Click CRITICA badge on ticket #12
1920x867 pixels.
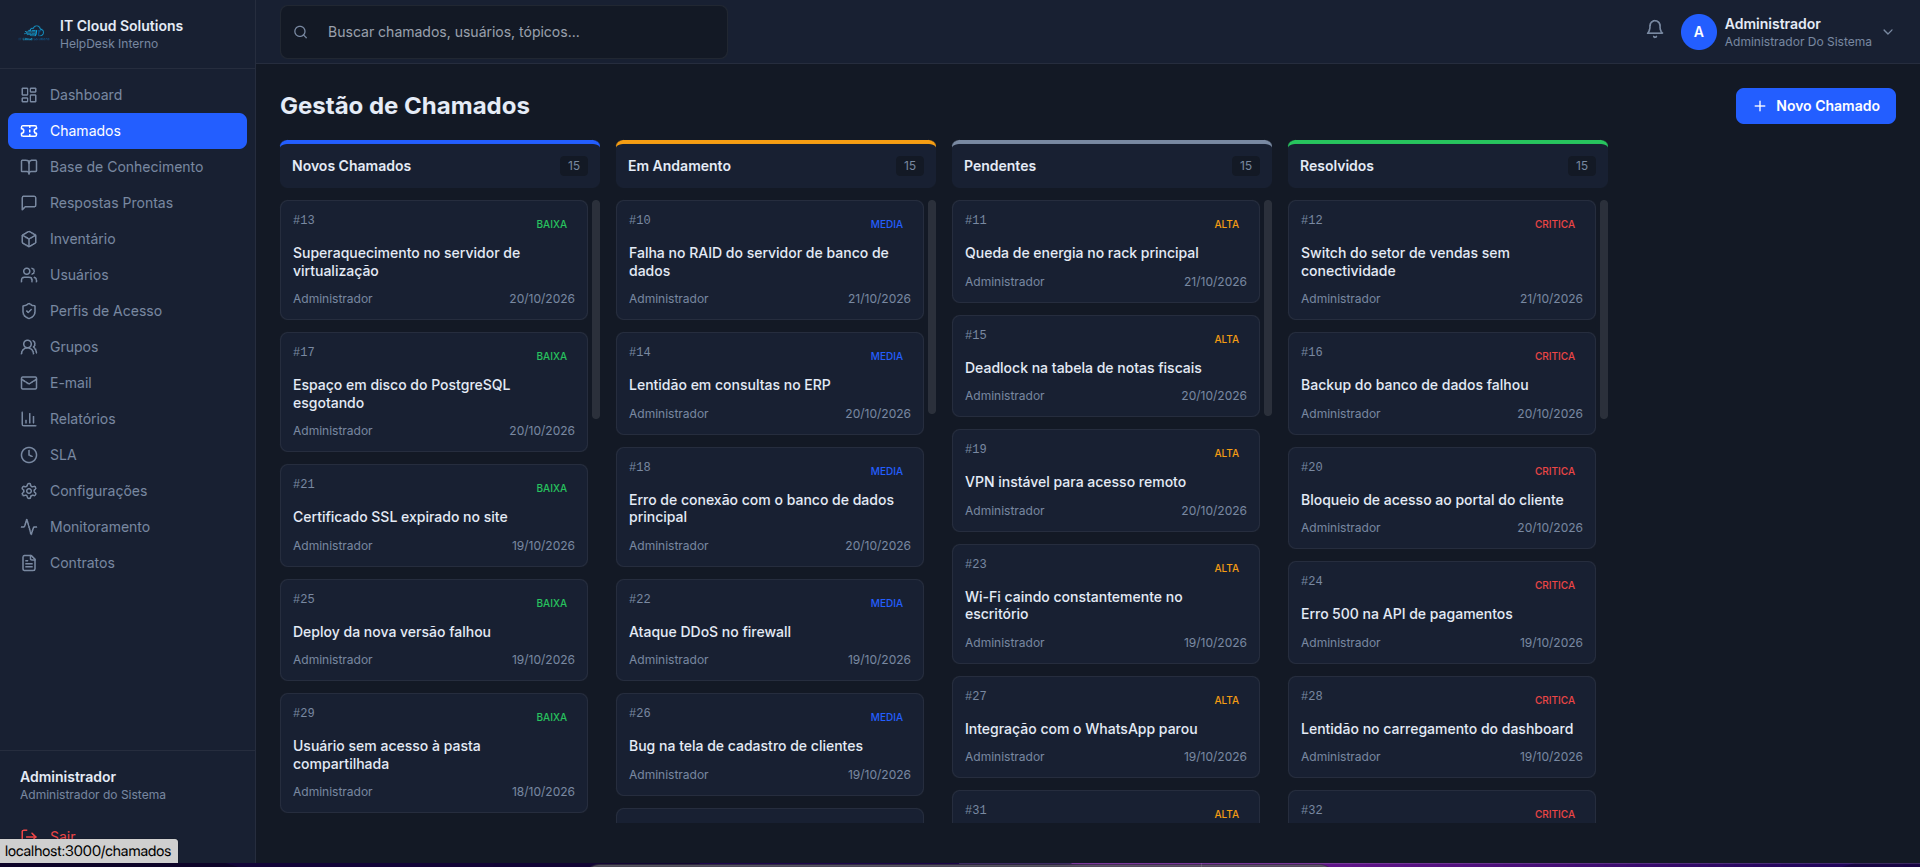point(1555,224)
